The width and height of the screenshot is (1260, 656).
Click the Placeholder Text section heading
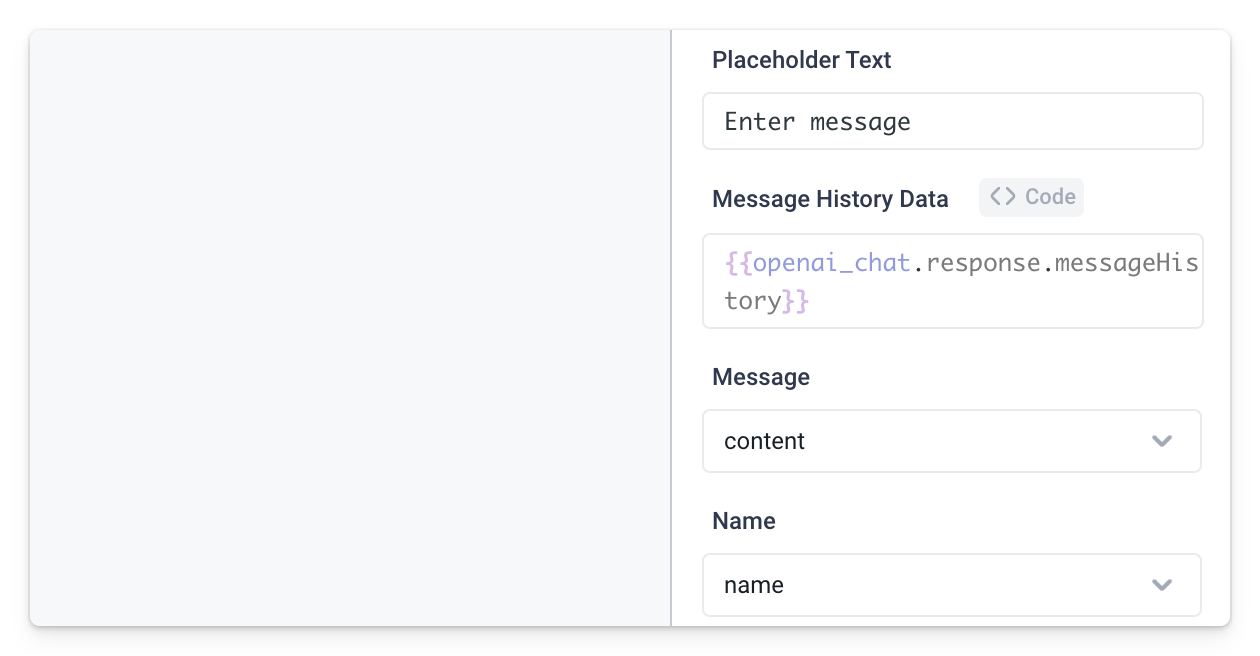[x=801, y=60]
